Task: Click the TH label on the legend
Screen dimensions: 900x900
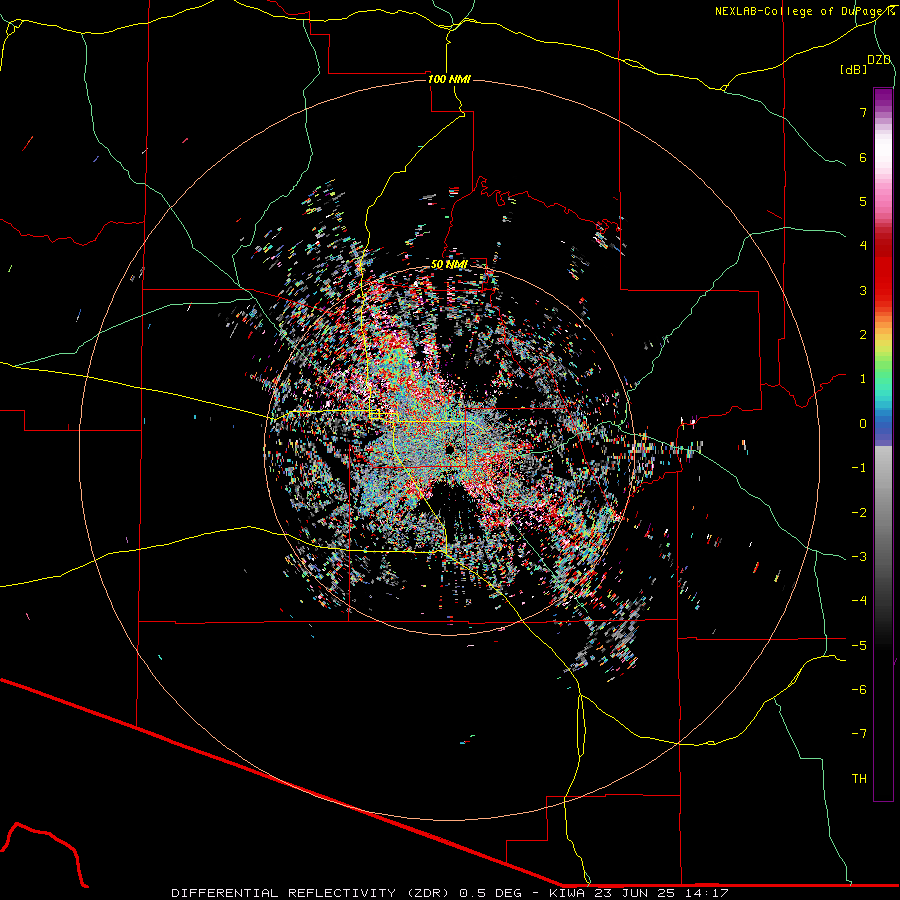Action: click(x=859, y=779)
